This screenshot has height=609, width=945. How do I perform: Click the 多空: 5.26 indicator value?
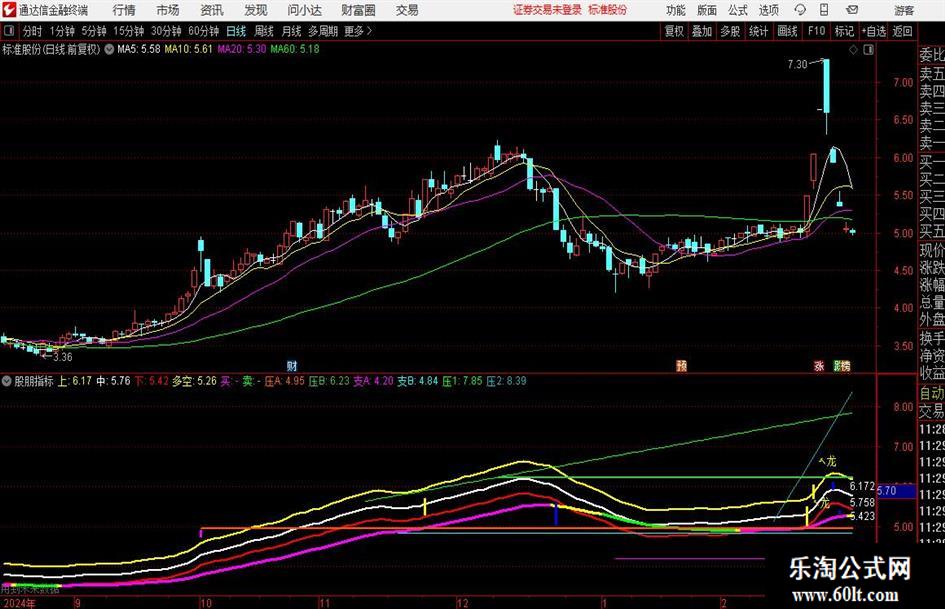coord(195,381)
